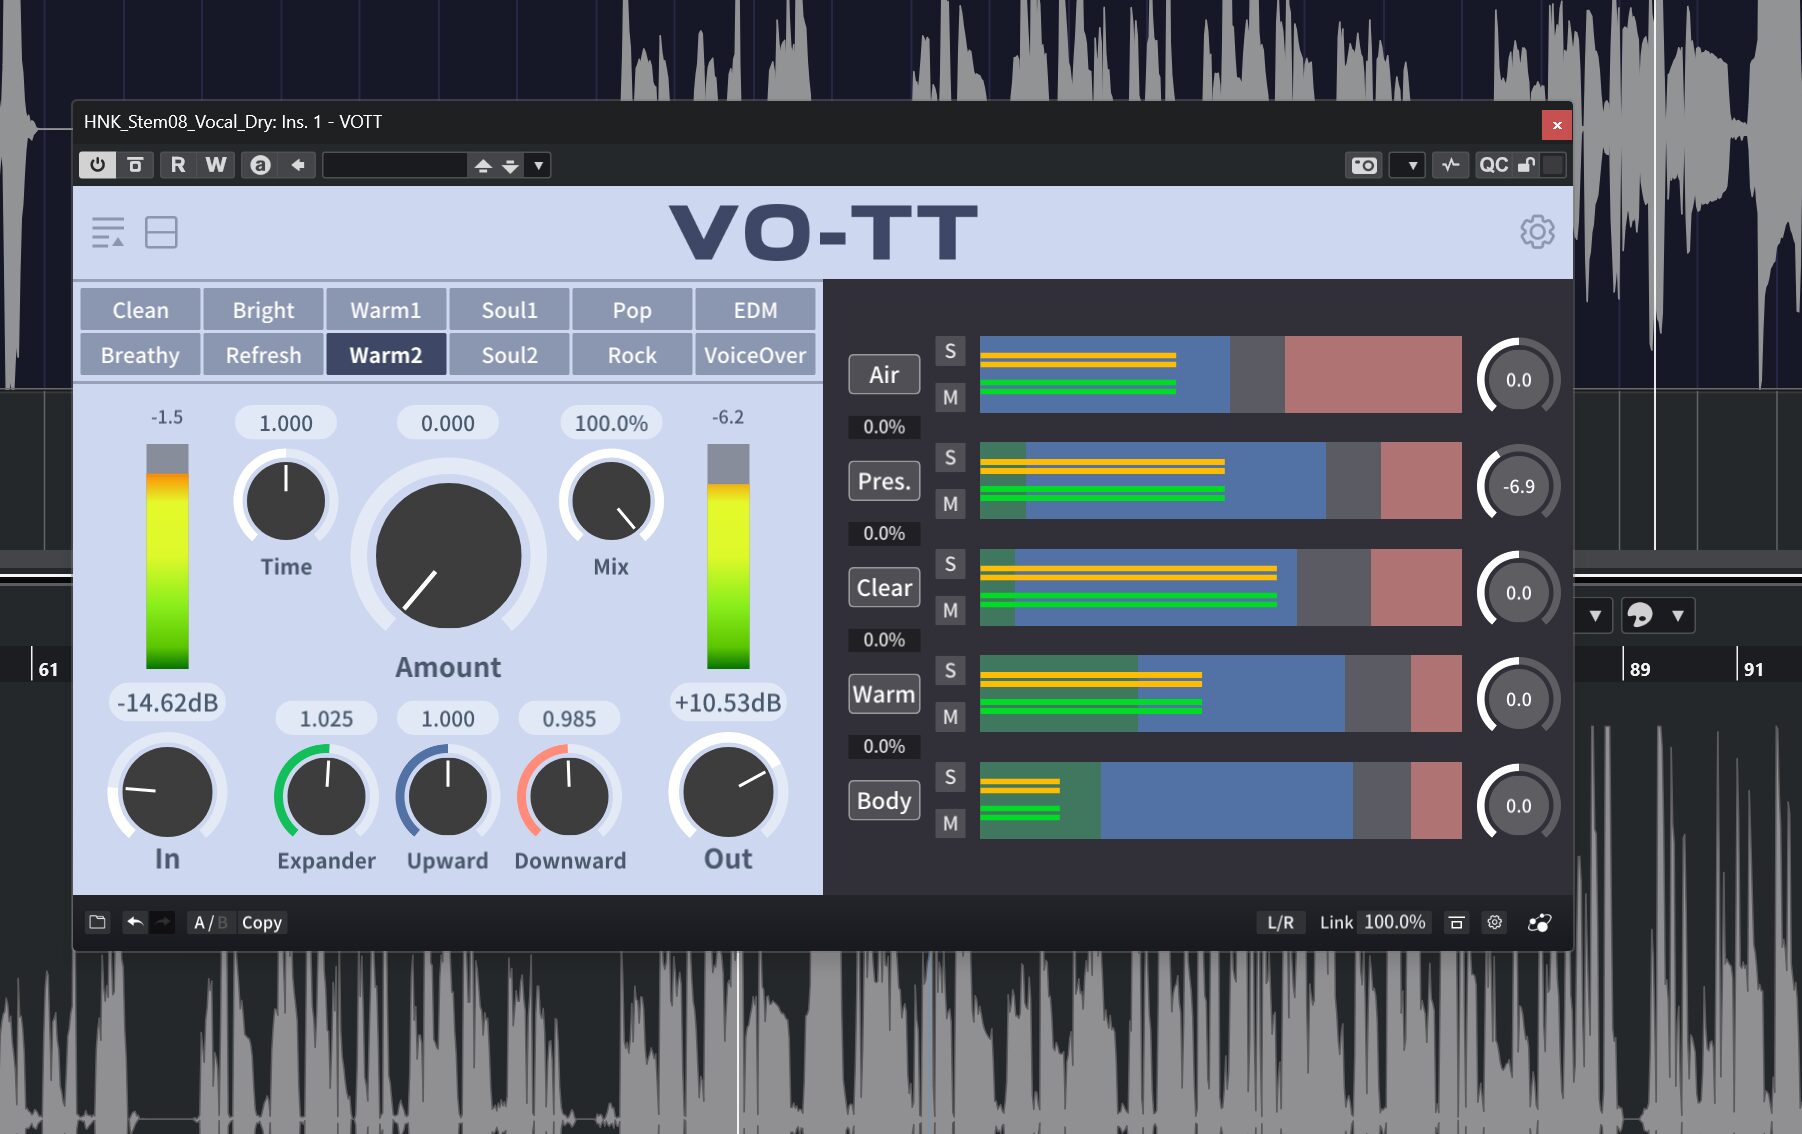Open the folder icon in bottom bar
The image size is (1802, 1134).
click(x=97, y=922)
